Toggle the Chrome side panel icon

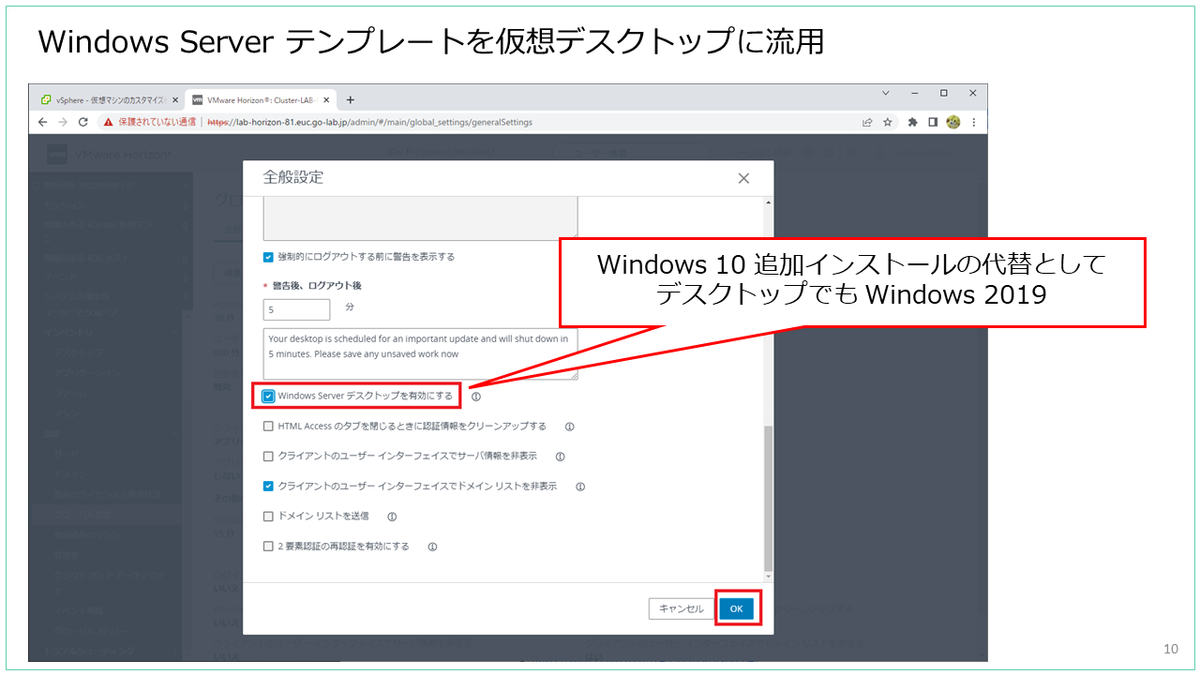(x=933, y=122)
